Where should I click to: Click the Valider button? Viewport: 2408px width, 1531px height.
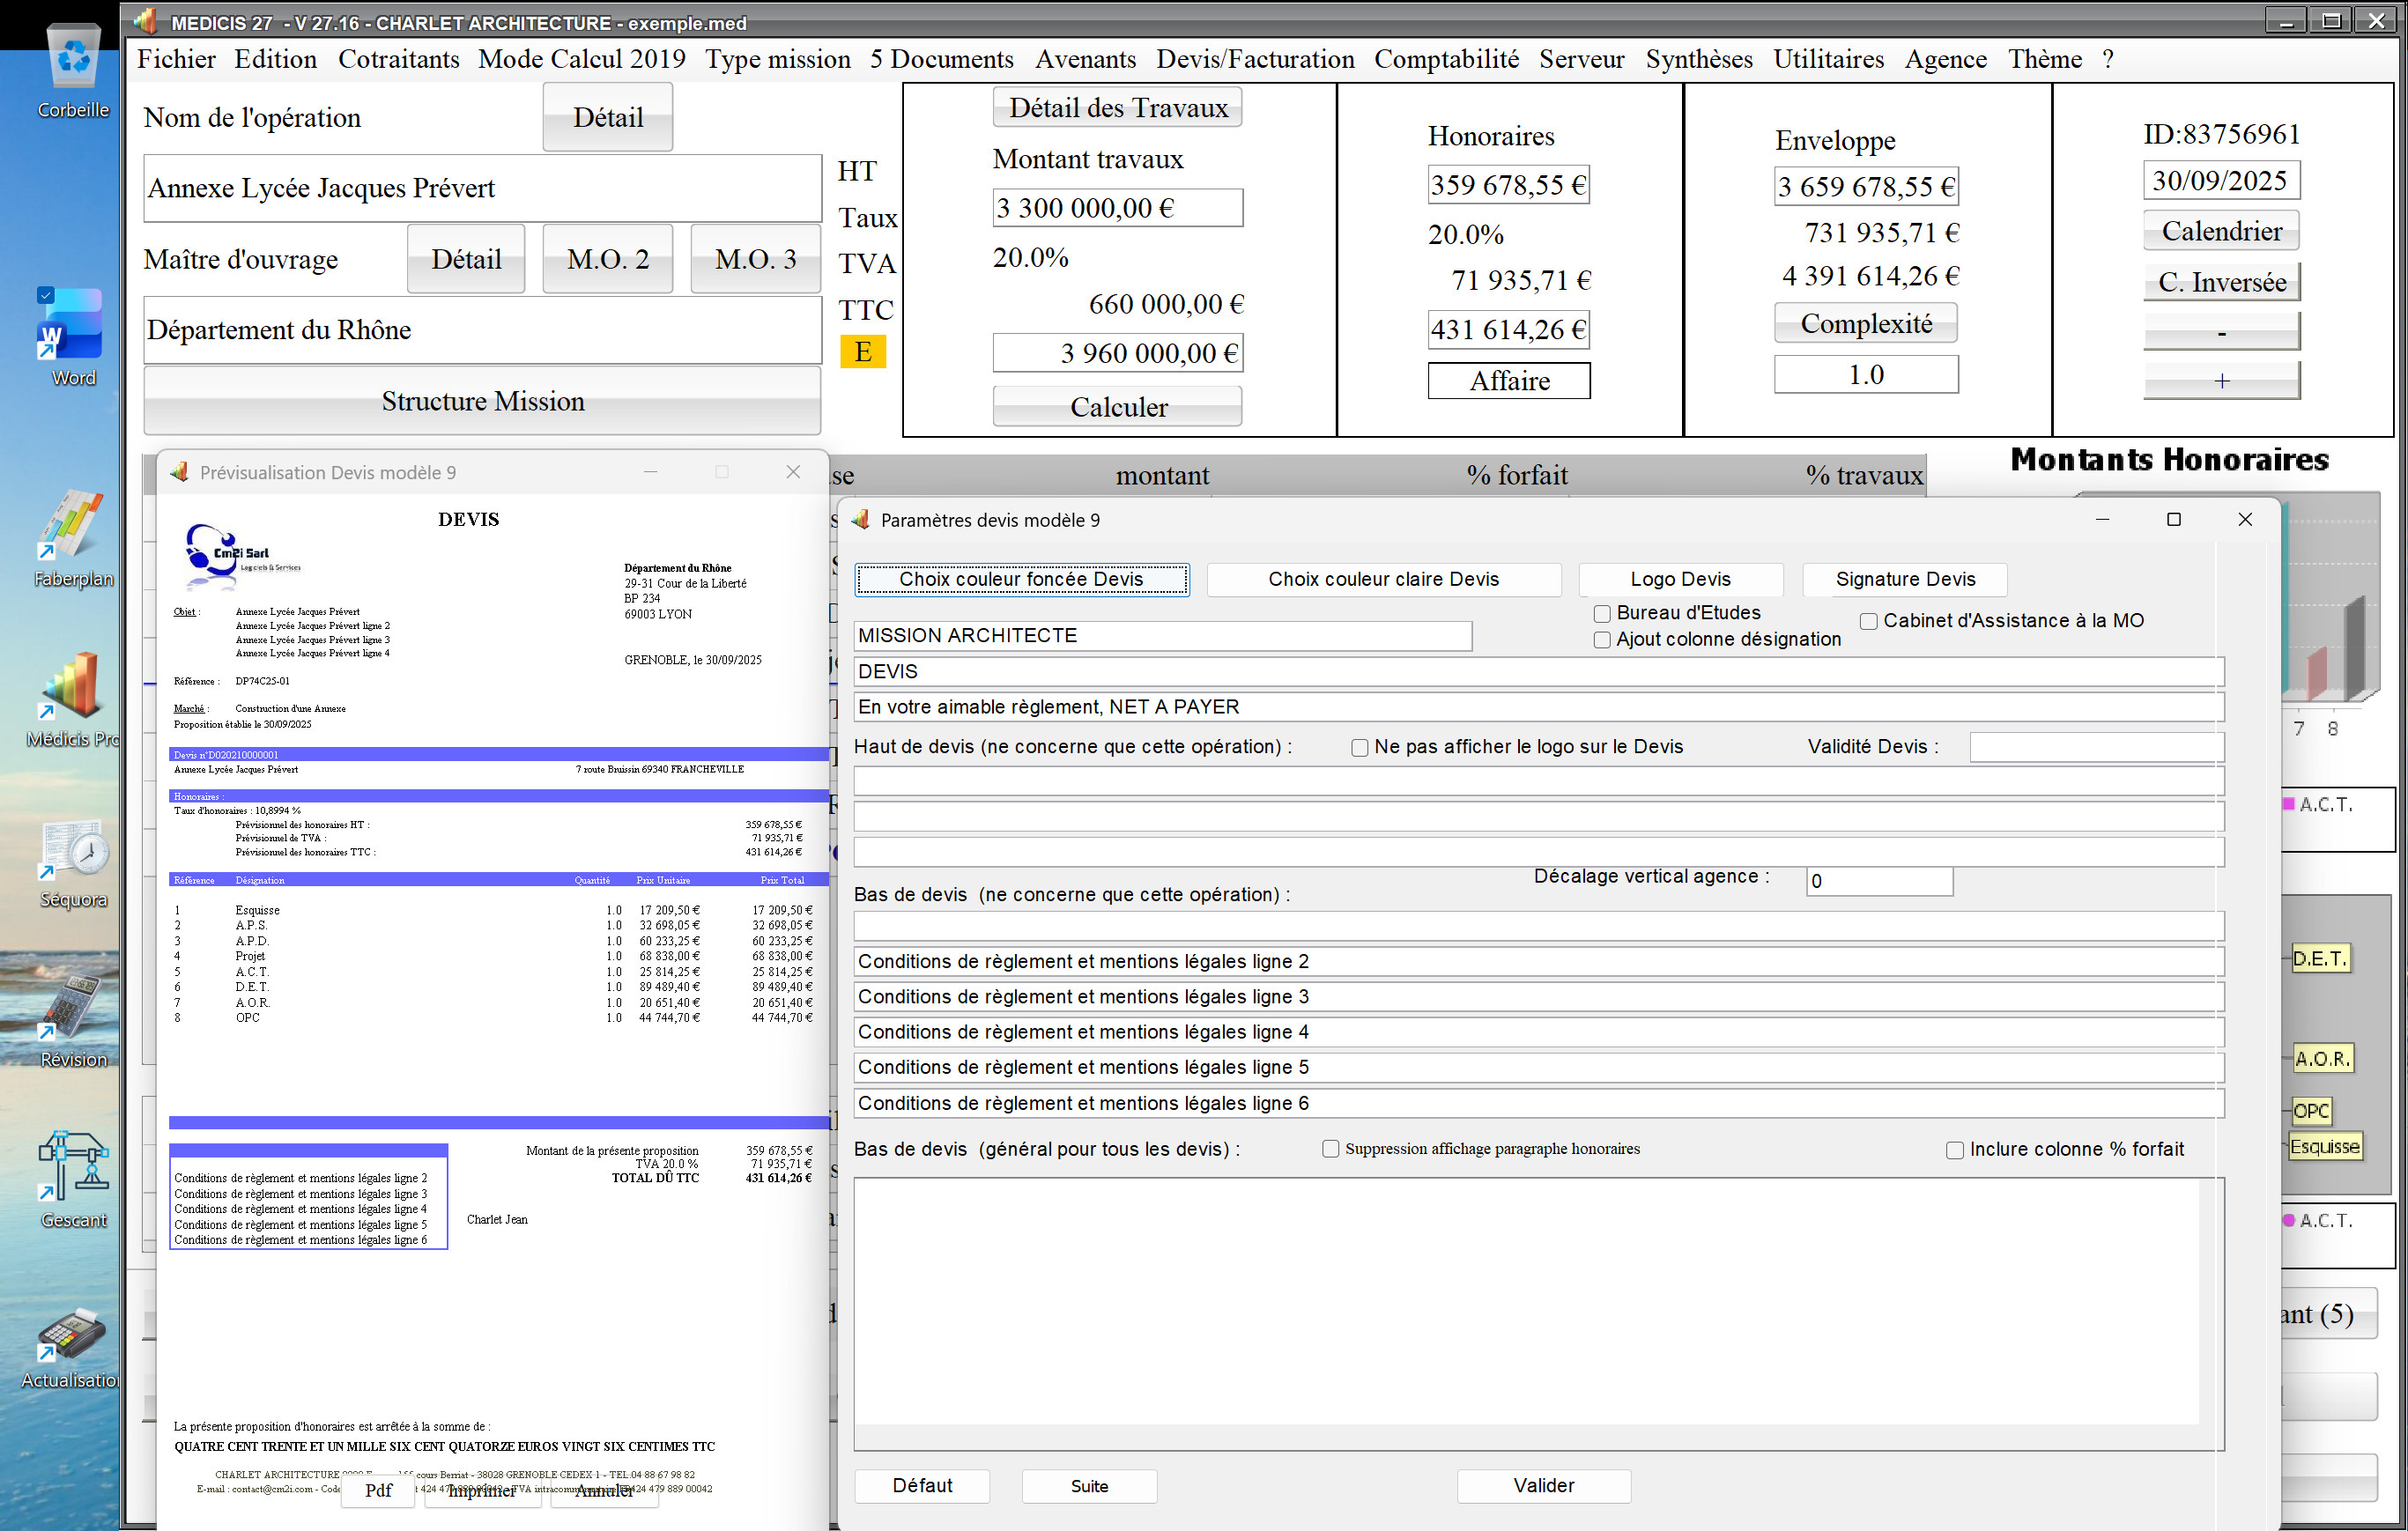coord(1543,1485)
